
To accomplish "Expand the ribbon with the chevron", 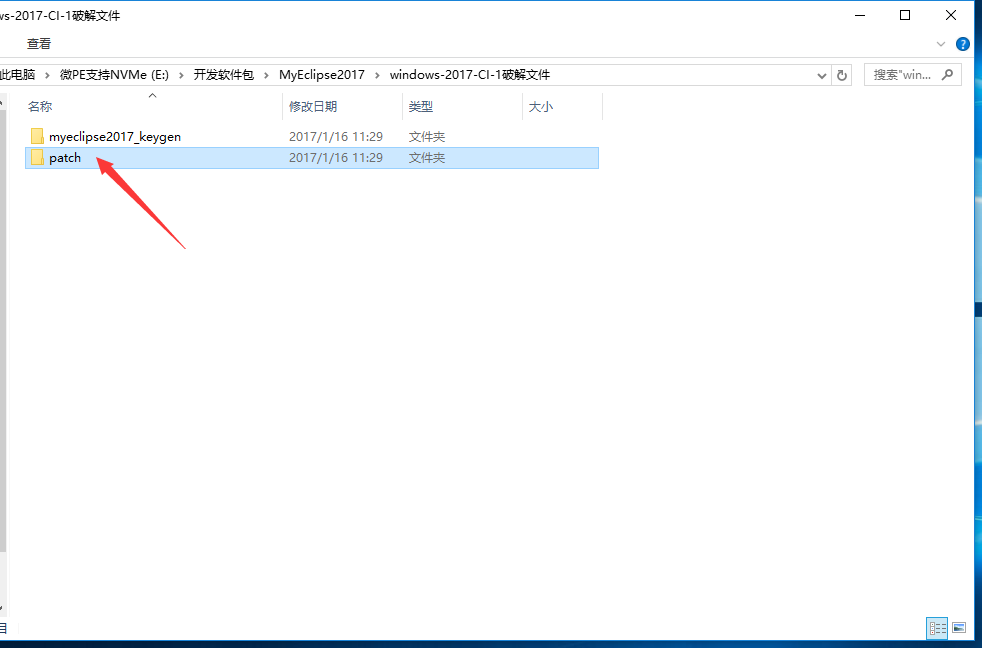I will pyautogui.click(x=941, y=44).
